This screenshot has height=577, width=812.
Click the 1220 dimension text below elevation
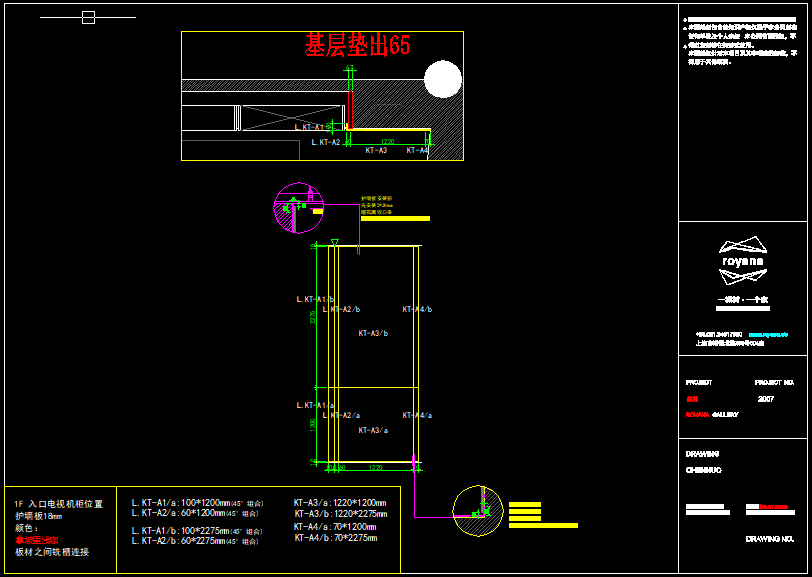click(376, 467)
